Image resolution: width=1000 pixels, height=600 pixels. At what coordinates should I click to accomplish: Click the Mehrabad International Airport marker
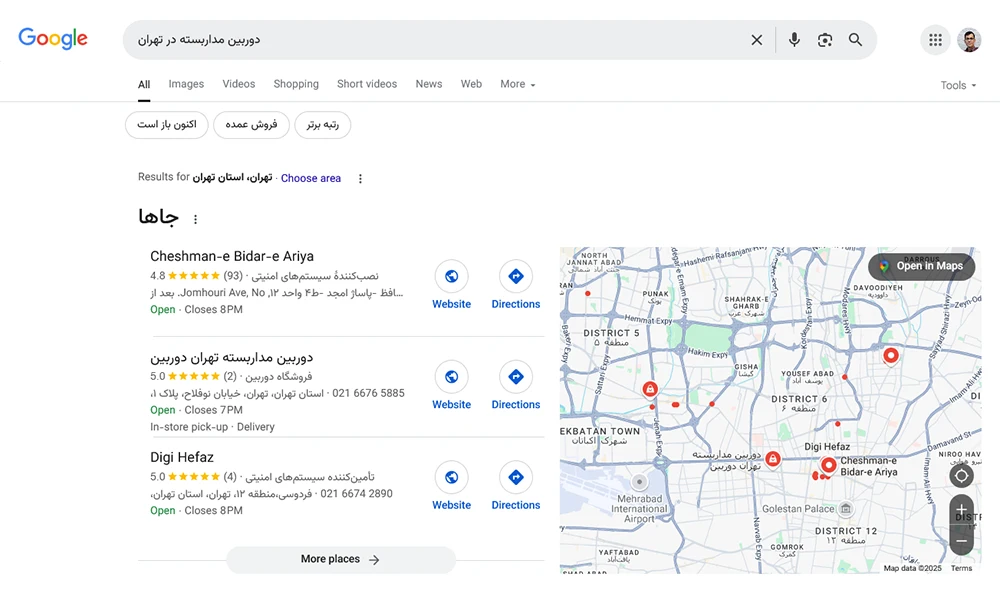click(639, 482)
